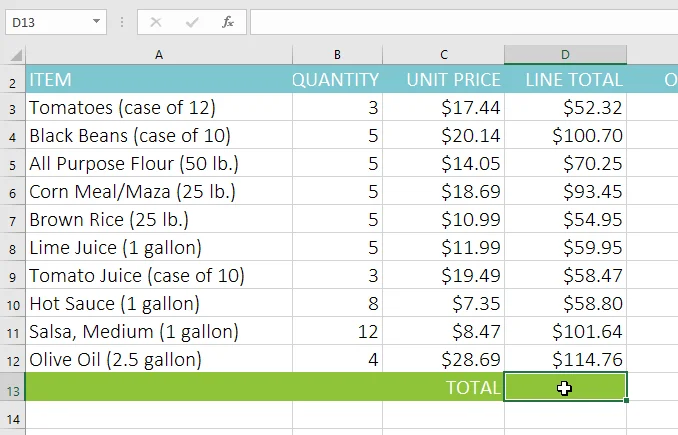Select the Tomatoes (case of 12) cell
This screenshot has width=678, height=435.
[159, 107]
